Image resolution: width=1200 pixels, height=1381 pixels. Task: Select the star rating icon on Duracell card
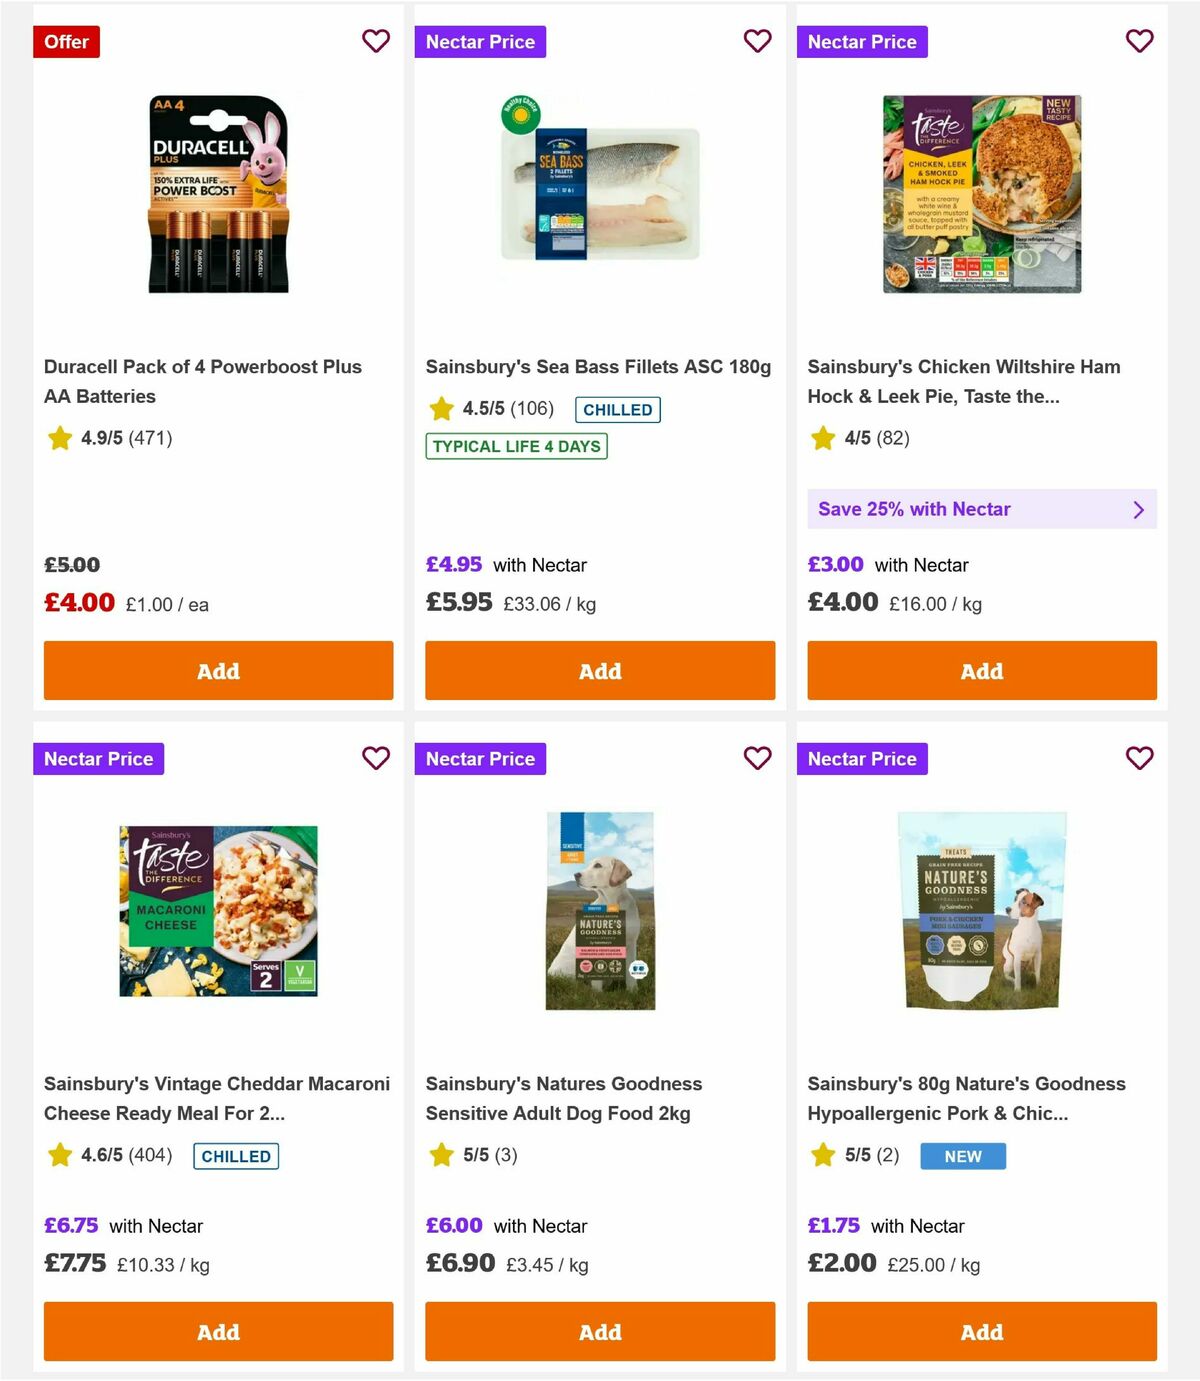(59, 438)
